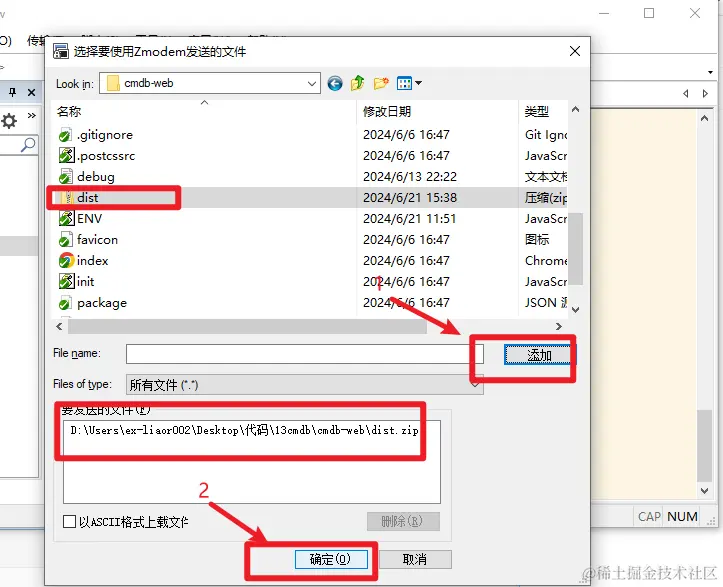Click the 取消 button

point(415,559)
